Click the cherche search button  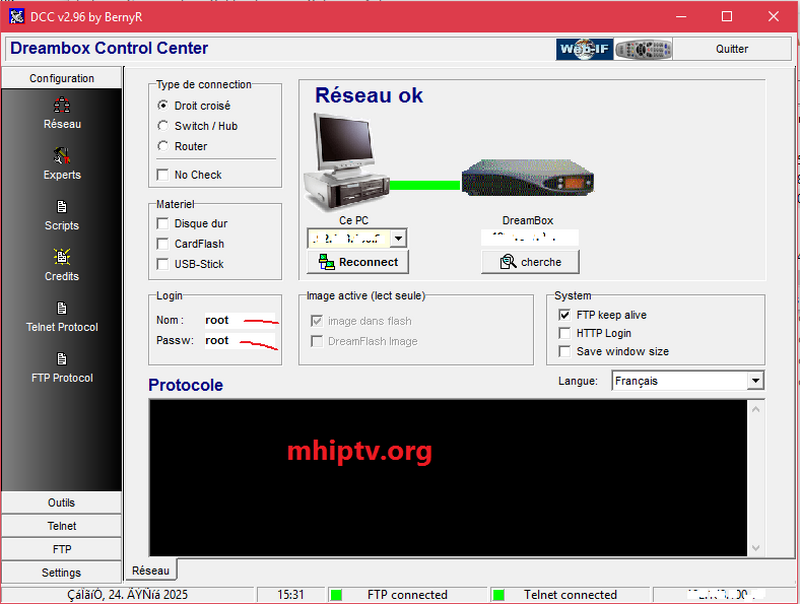pos(530,262)
